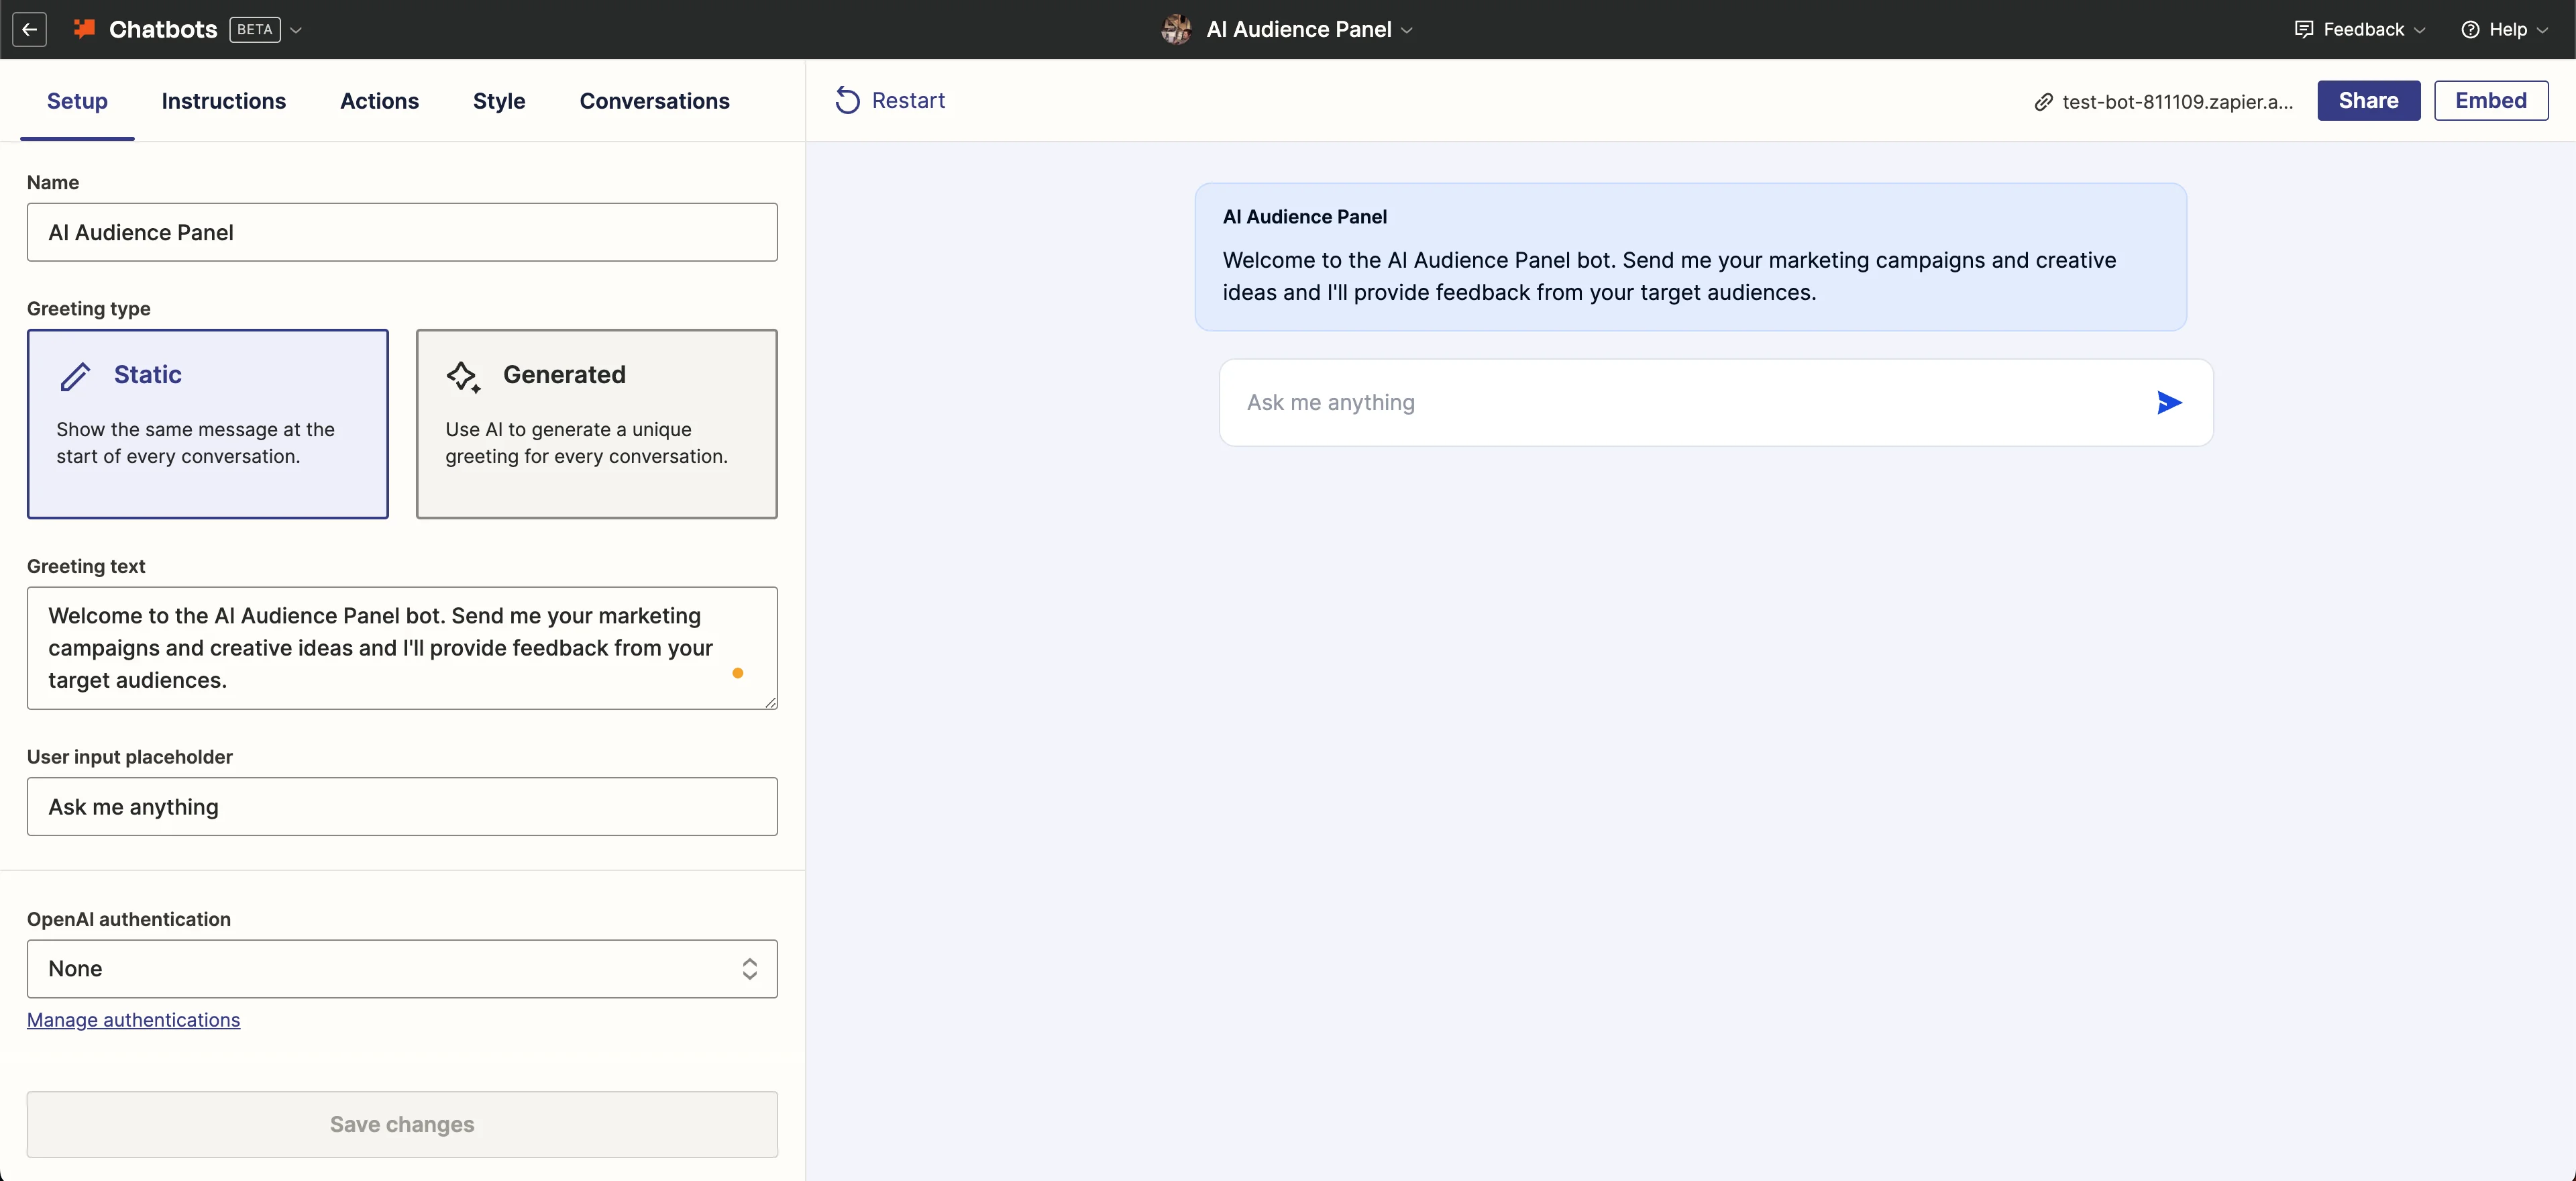Viewport: 2576px width, 1181px height.
Task: Click the blue send message arrow
Action: point(2168,403)
